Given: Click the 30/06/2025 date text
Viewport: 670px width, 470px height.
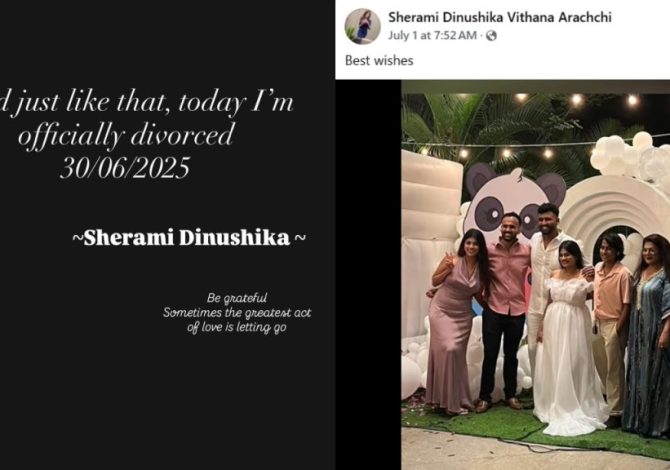Looking at the screenshot, I should [x=125, y=167].
